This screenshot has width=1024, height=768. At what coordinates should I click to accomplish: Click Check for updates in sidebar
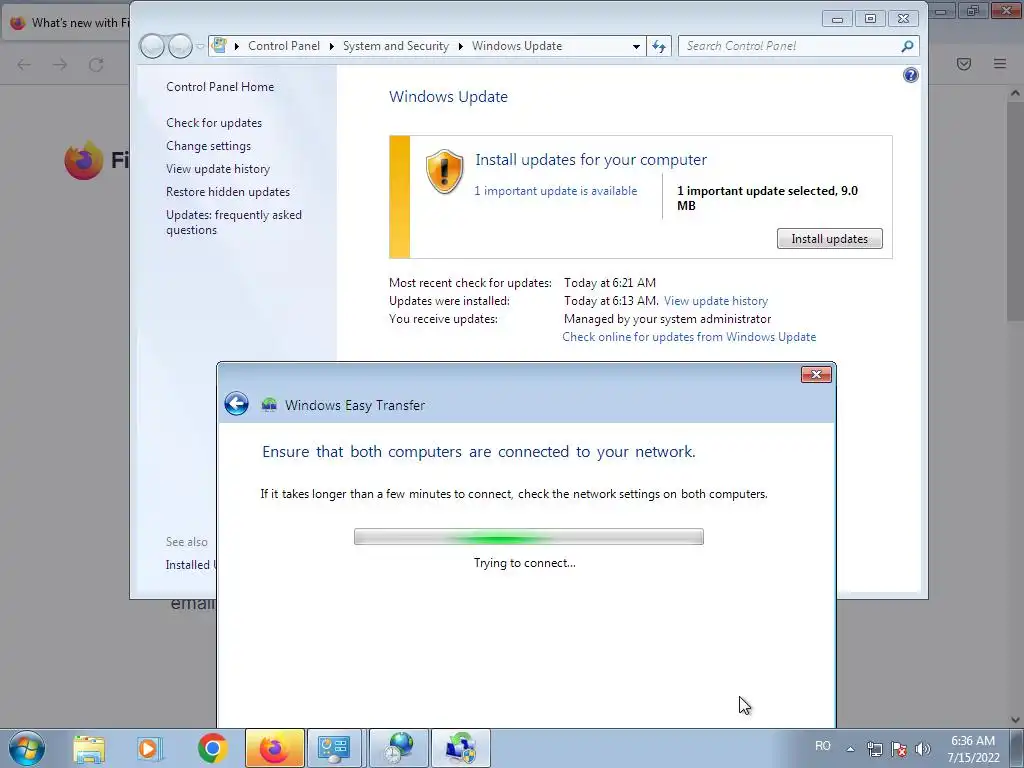(214, 123)
